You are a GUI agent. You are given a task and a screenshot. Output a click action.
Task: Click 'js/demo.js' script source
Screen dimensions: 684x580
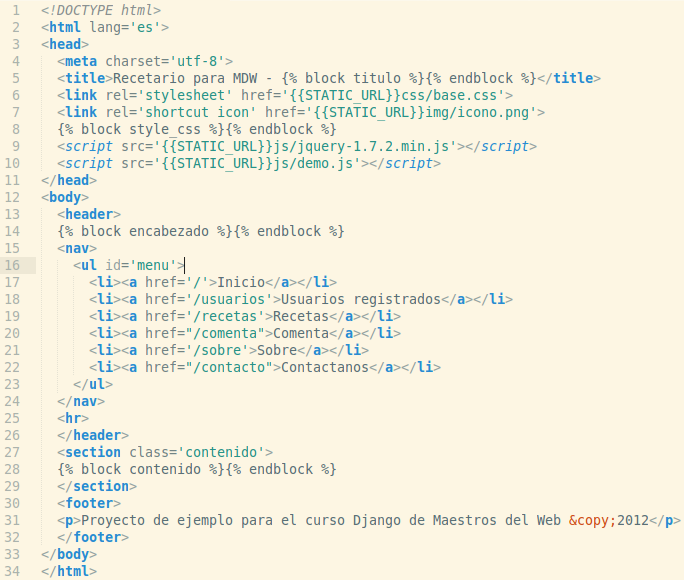coord(313,163)
